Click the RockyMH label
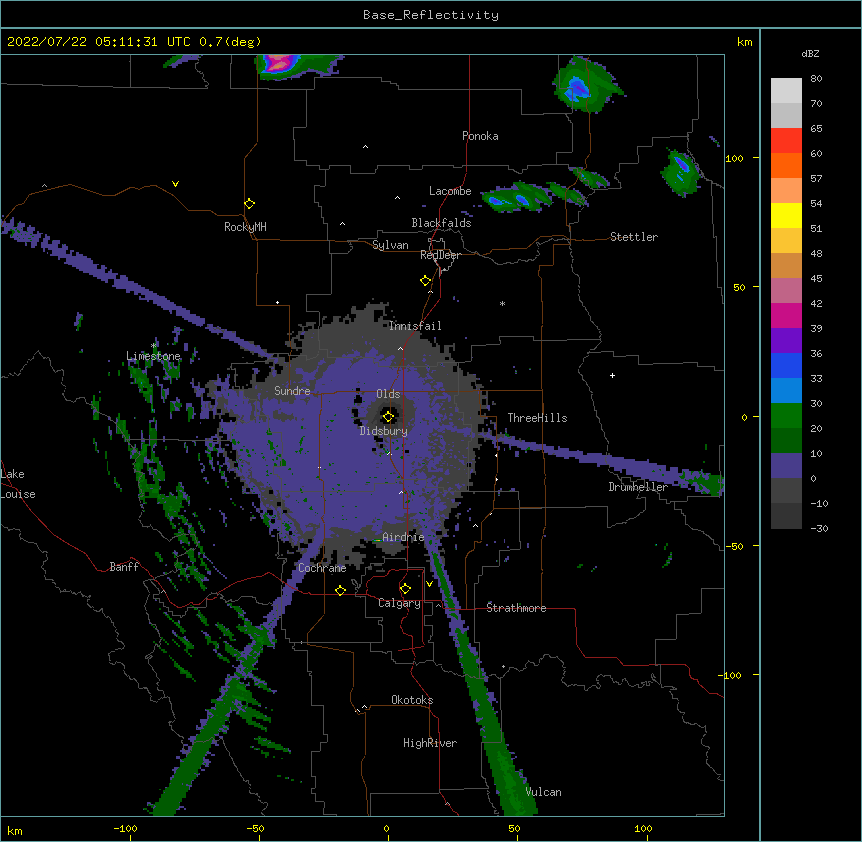 tap(245, 227)
